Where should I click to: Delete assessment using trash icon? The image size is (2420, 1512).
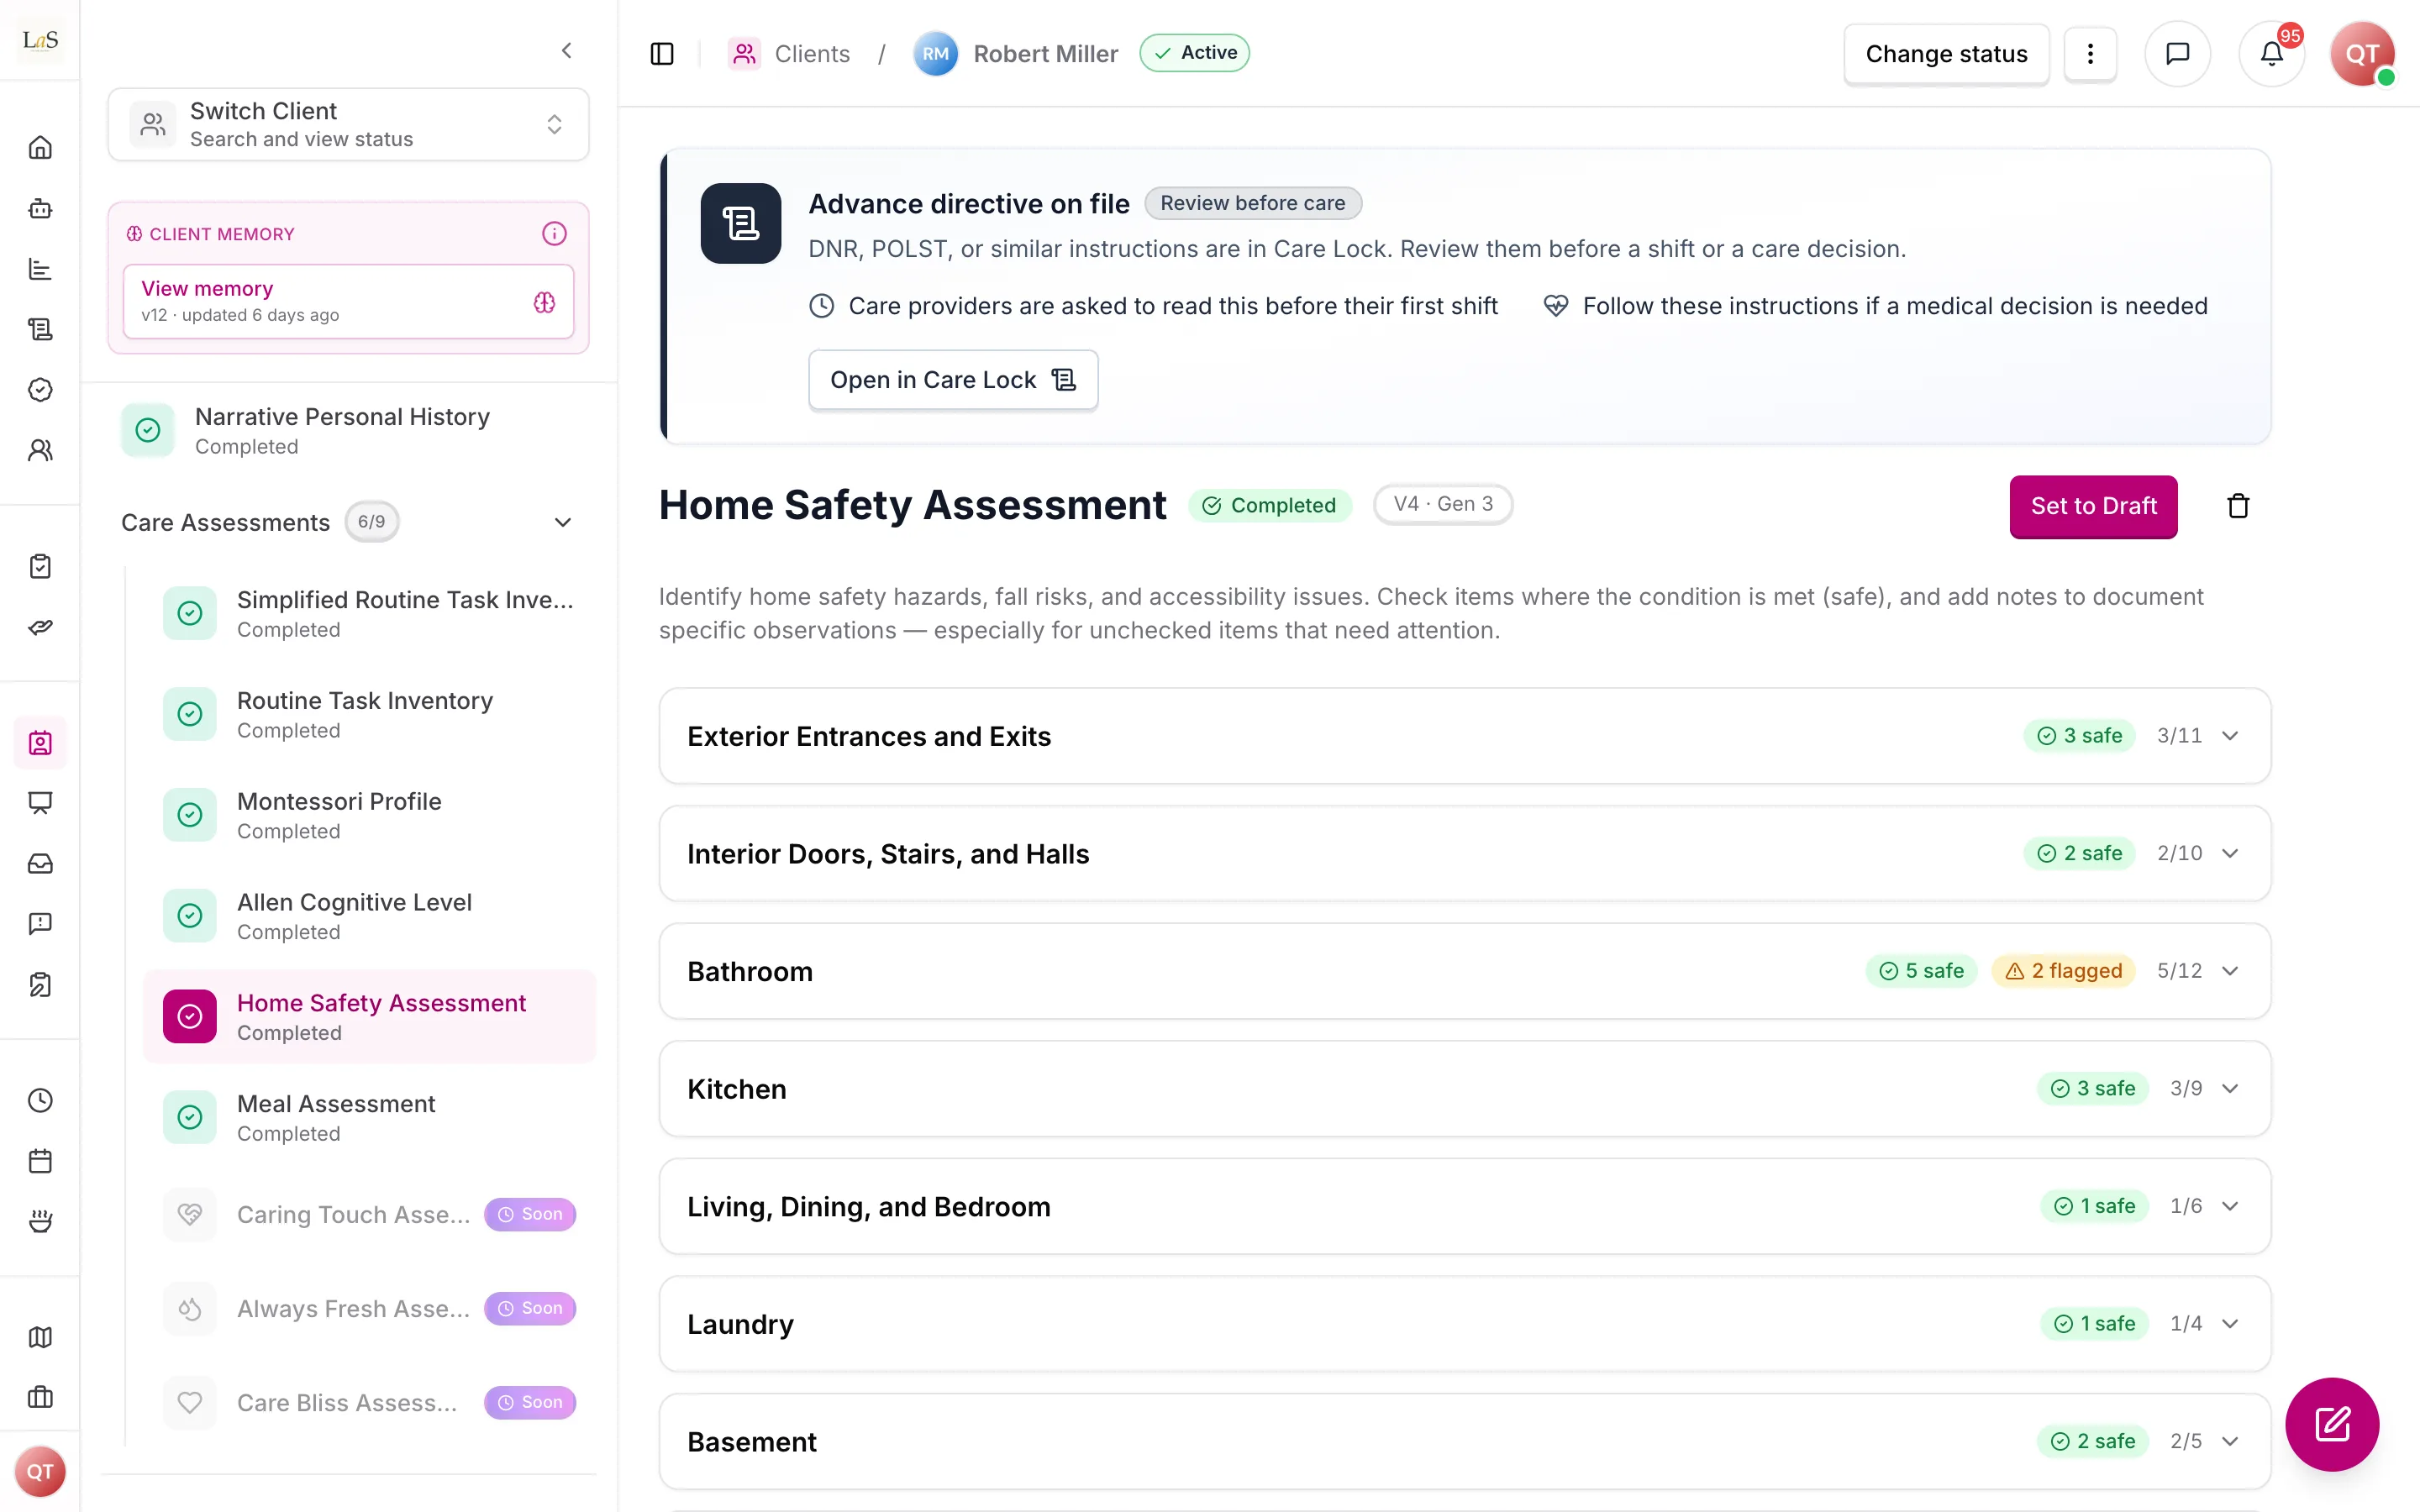tap(2238, 506)
